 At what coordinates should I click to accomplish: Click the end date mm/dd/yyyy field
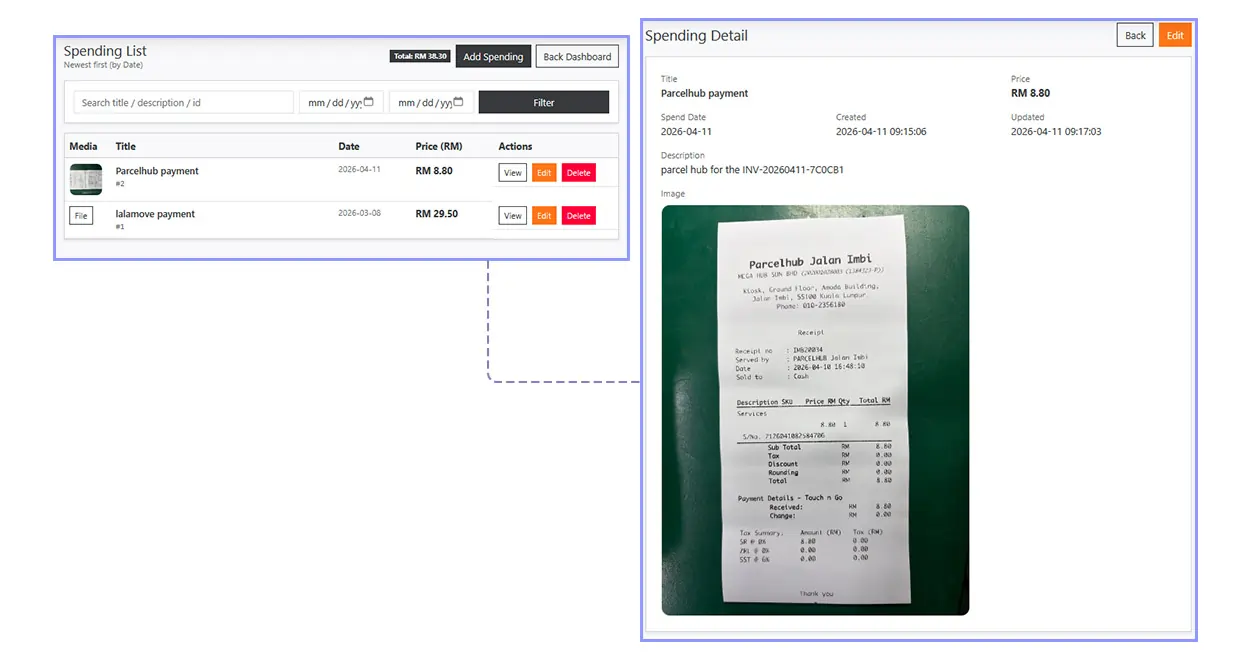coord(425,101)
